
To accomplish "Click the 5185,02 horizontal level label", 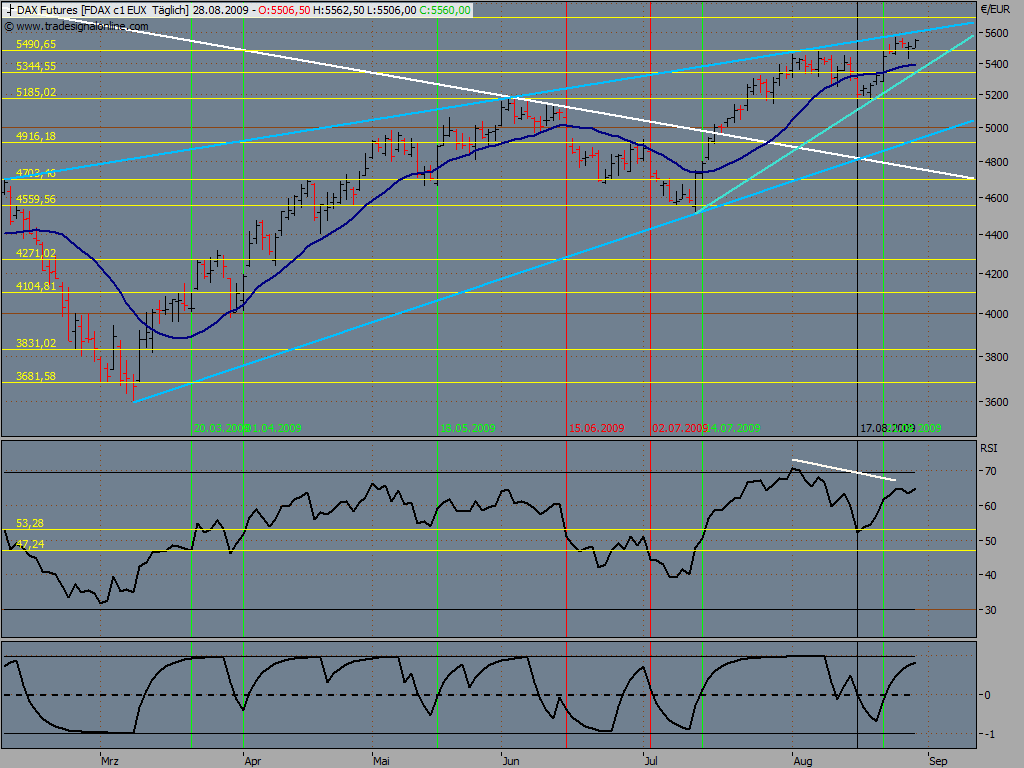I will tap(36, 92).
